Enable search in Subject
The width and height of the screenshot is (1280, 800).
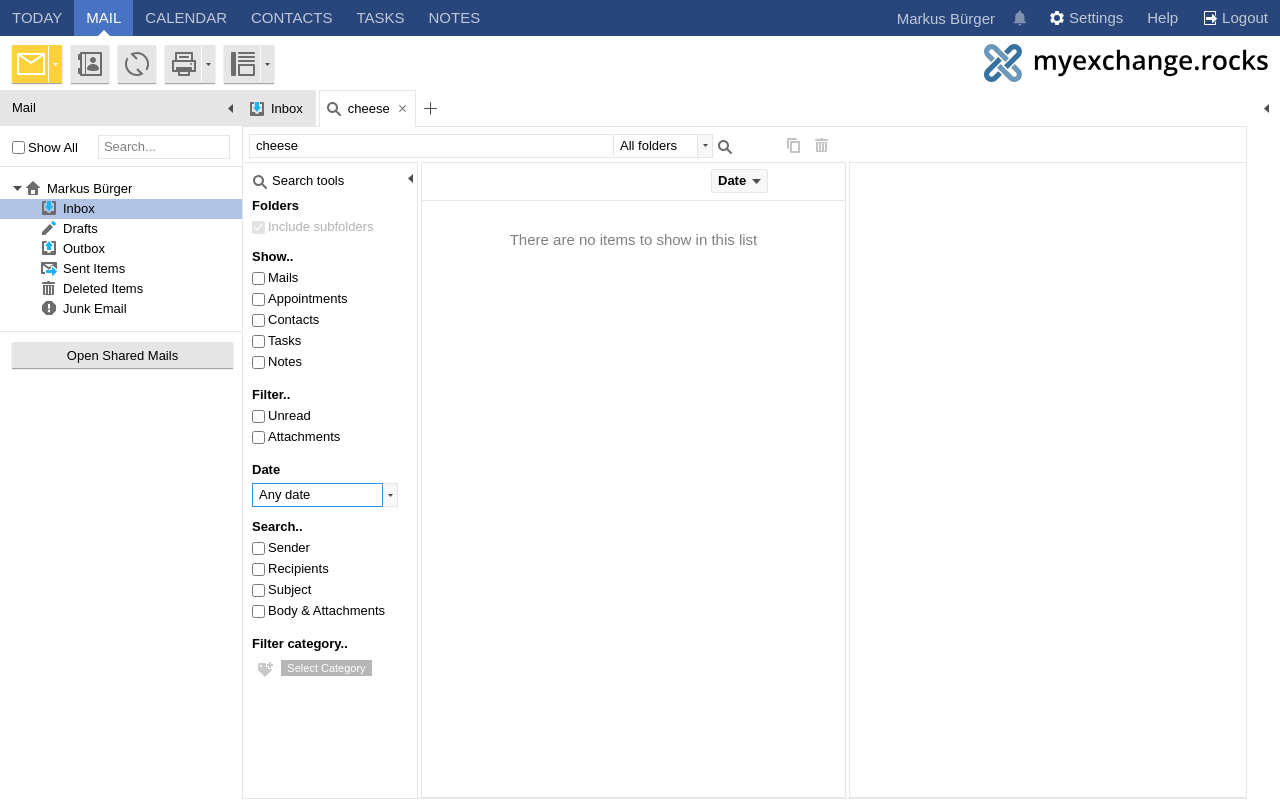pos(258,591)
